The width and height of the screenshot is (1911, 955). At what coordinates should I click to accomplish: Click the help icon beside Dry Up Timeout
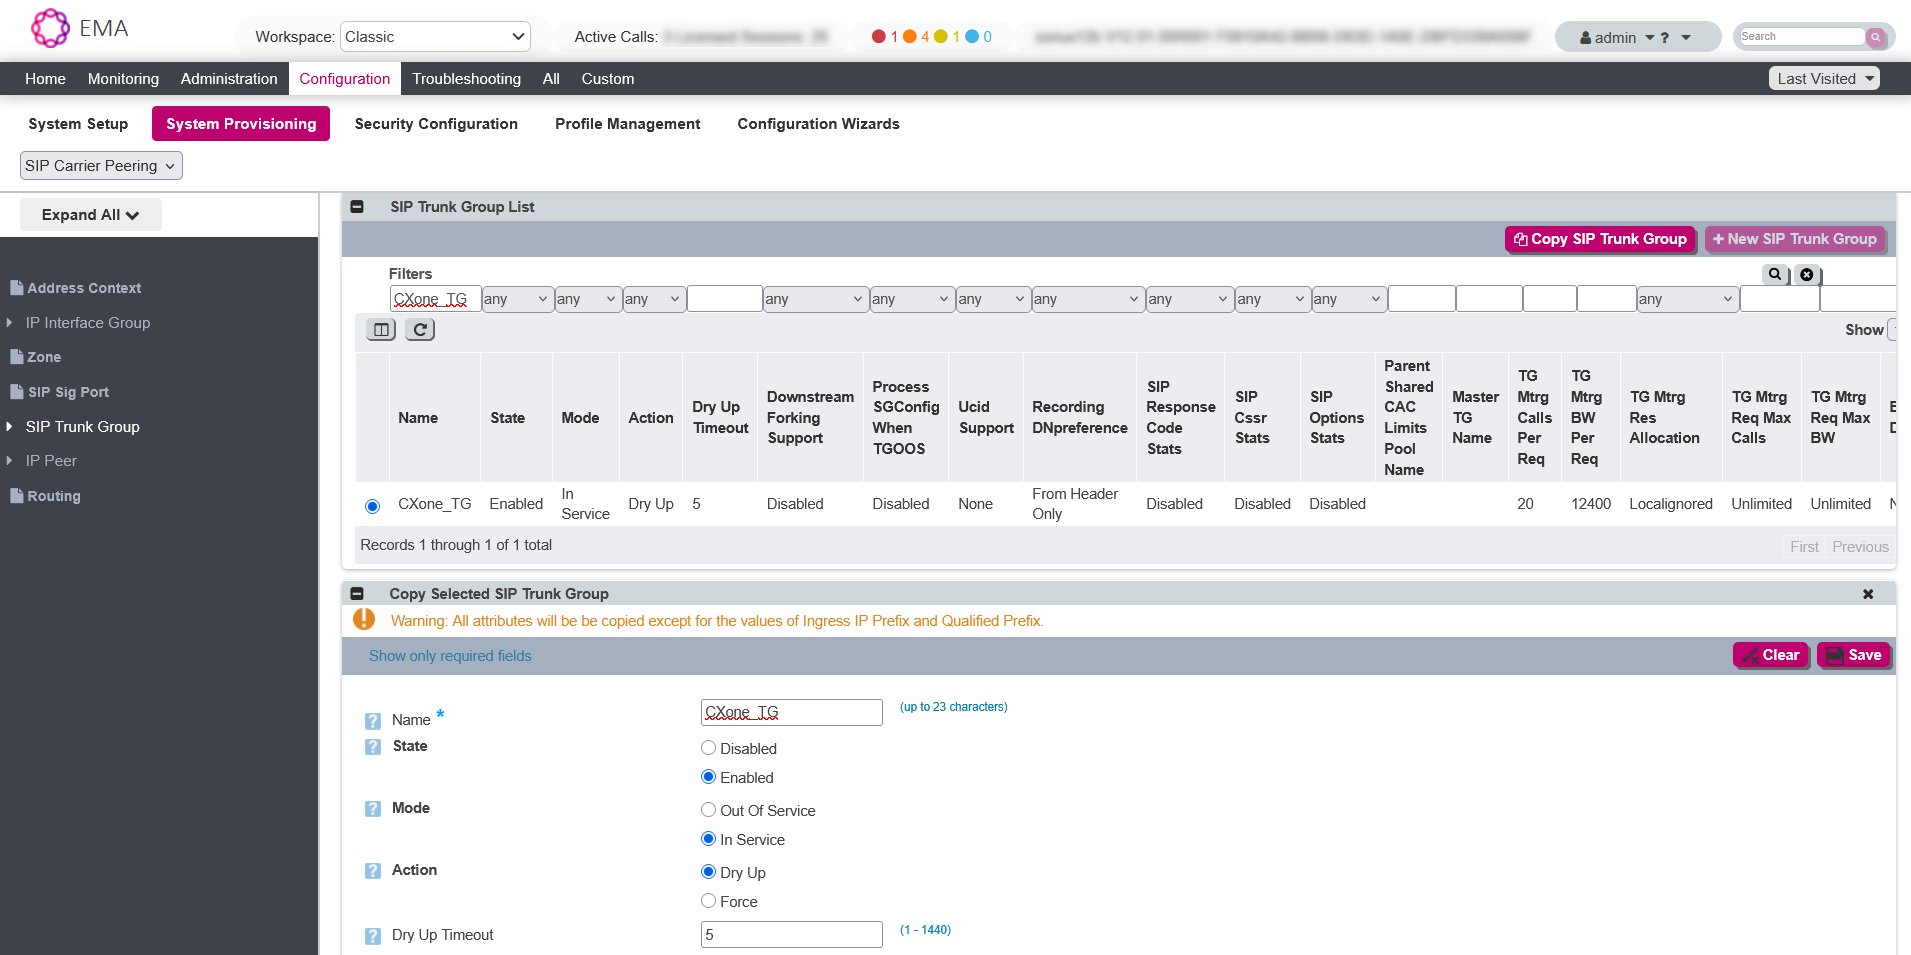click(x=373, y=936)
